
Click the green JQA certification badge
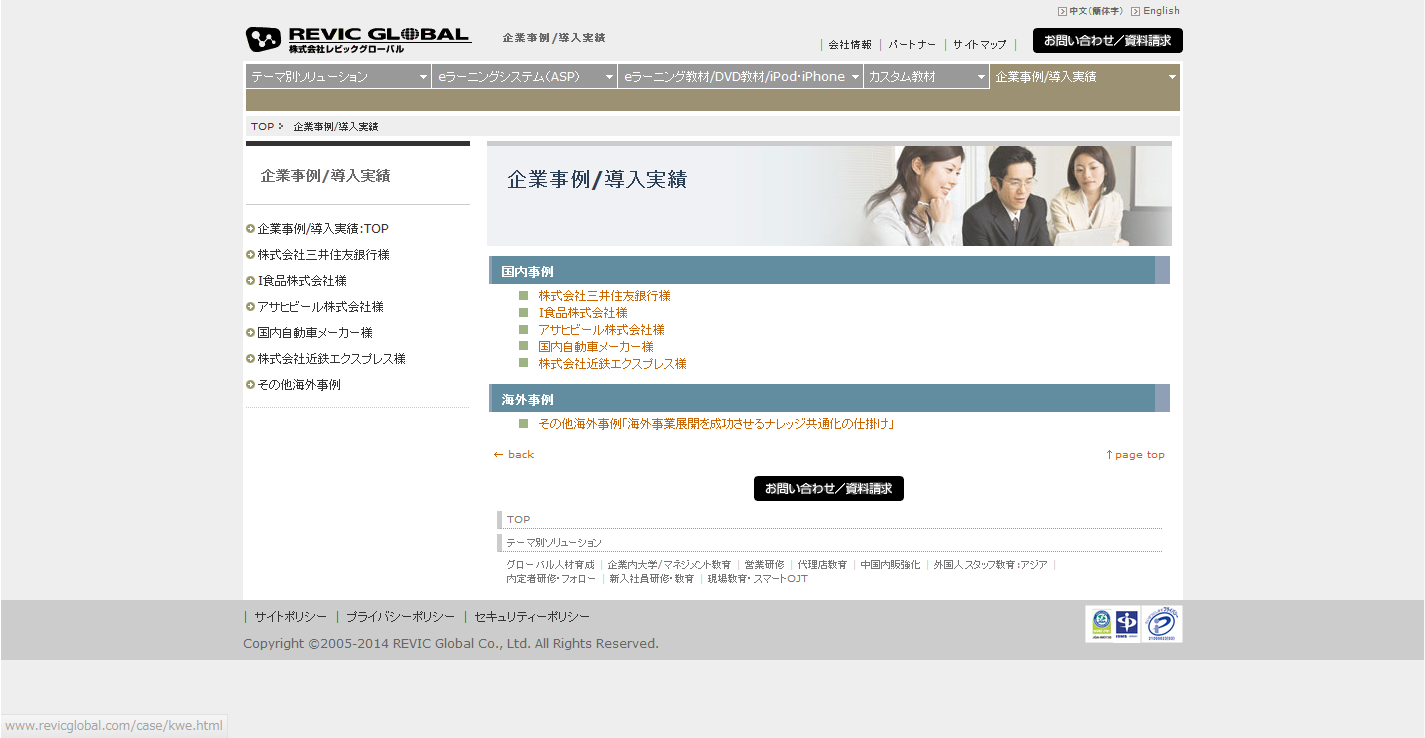click(x=1101, y=624)
